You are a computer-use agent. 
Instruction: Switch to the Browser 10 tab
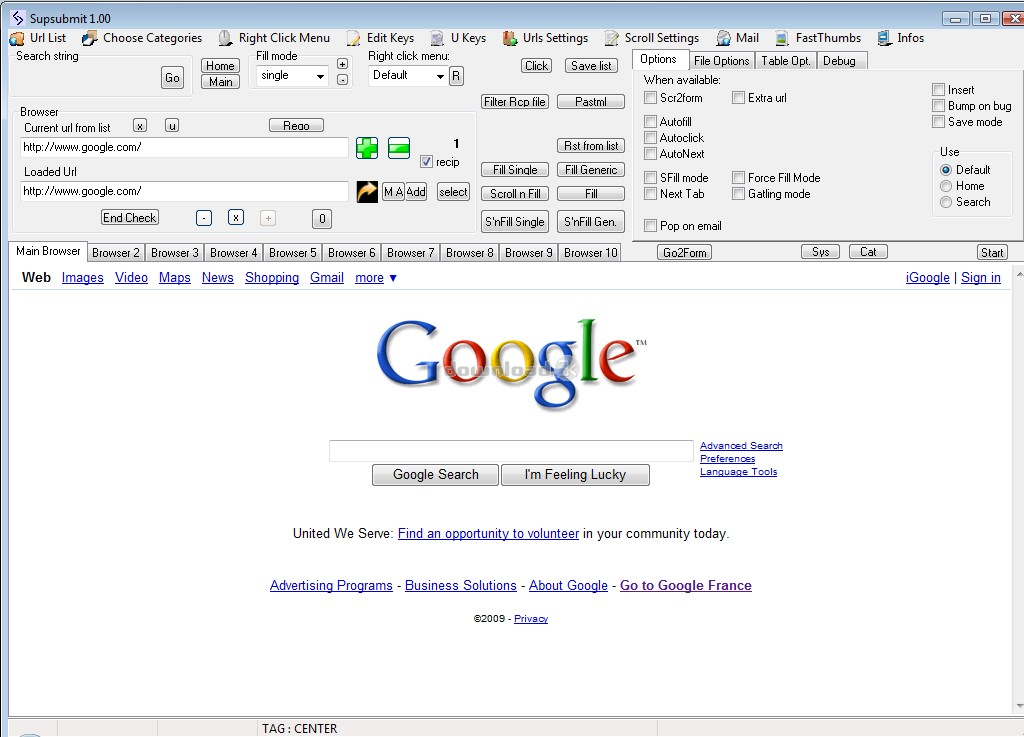(590, 253)
